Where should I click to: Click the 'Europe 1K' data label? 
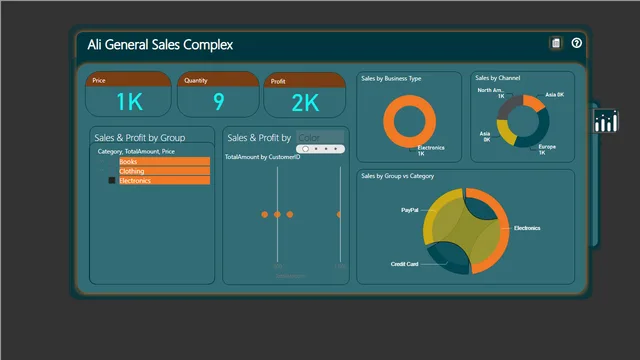(x=547, y=149)
